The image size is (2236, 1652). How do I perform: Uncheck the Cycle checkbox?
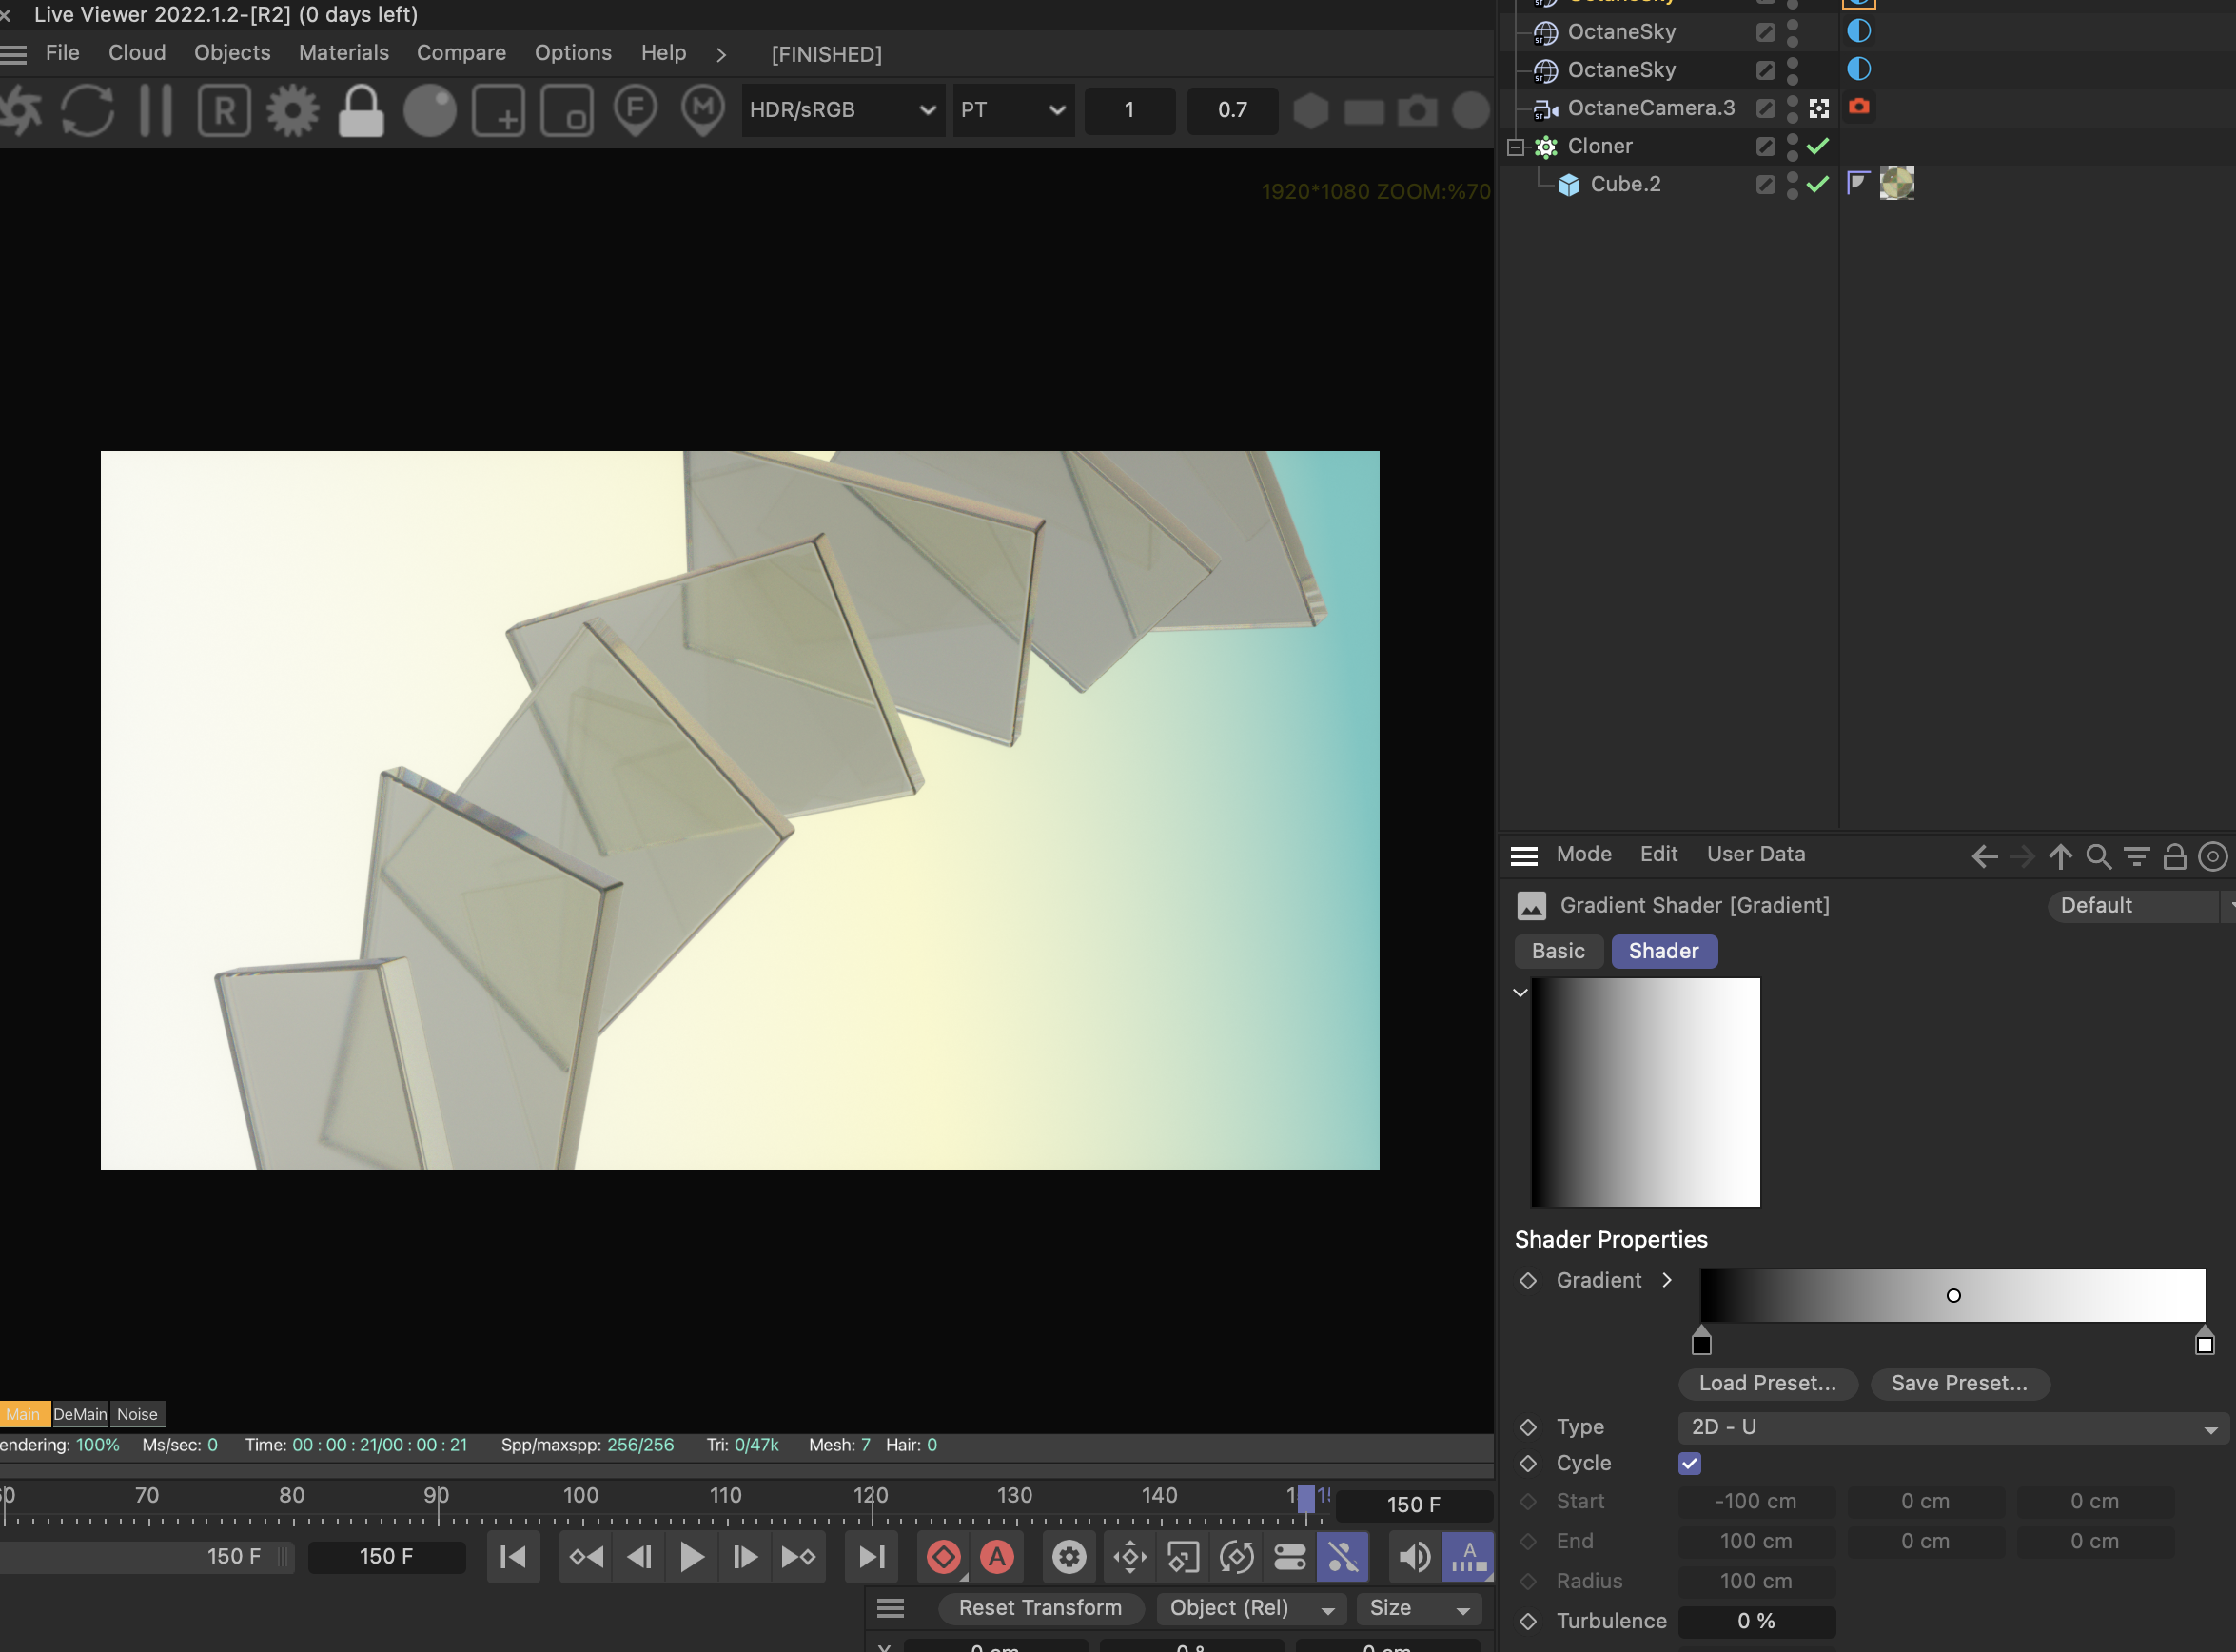[1690, 1463]
